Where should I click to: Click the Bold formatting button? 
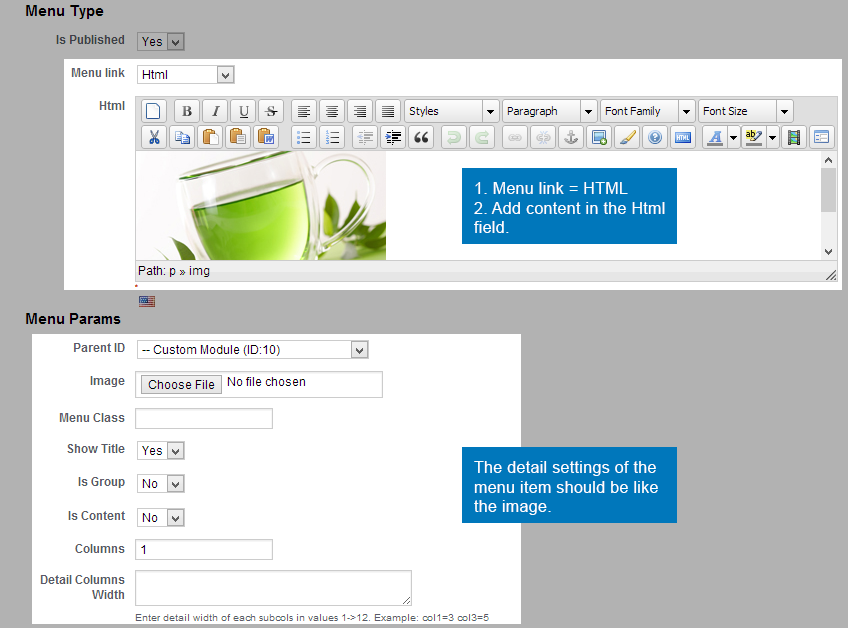pyautogui.click(x=186, y=111)
